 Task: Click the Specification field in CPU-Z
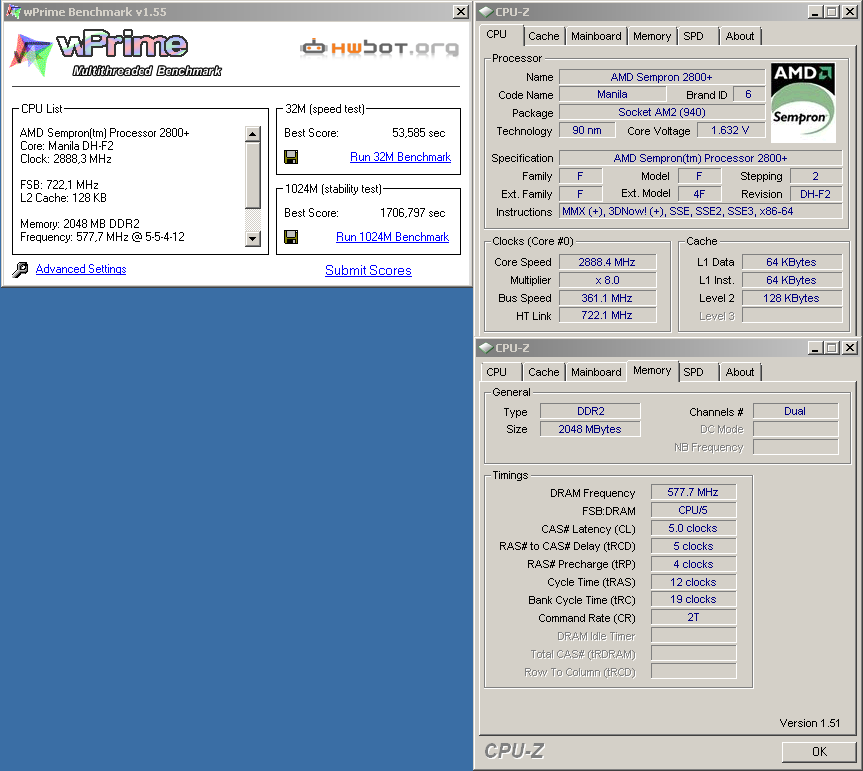point(700,158)
